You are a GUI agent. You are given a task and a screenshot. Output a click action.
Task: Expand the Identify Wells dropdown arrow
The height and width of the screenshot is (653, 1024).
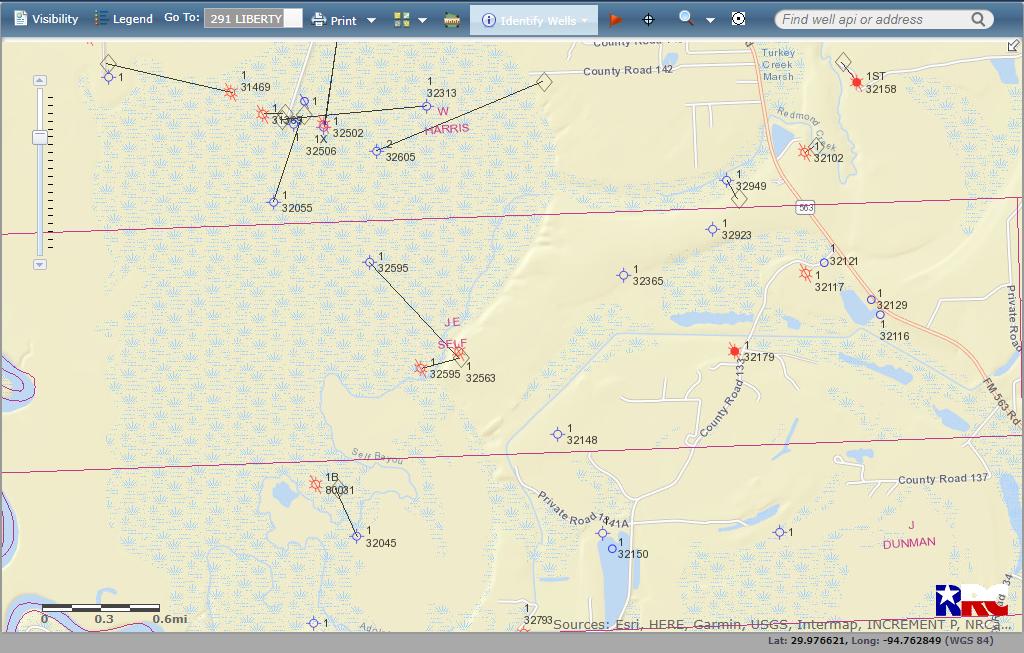tap(584, 20)
